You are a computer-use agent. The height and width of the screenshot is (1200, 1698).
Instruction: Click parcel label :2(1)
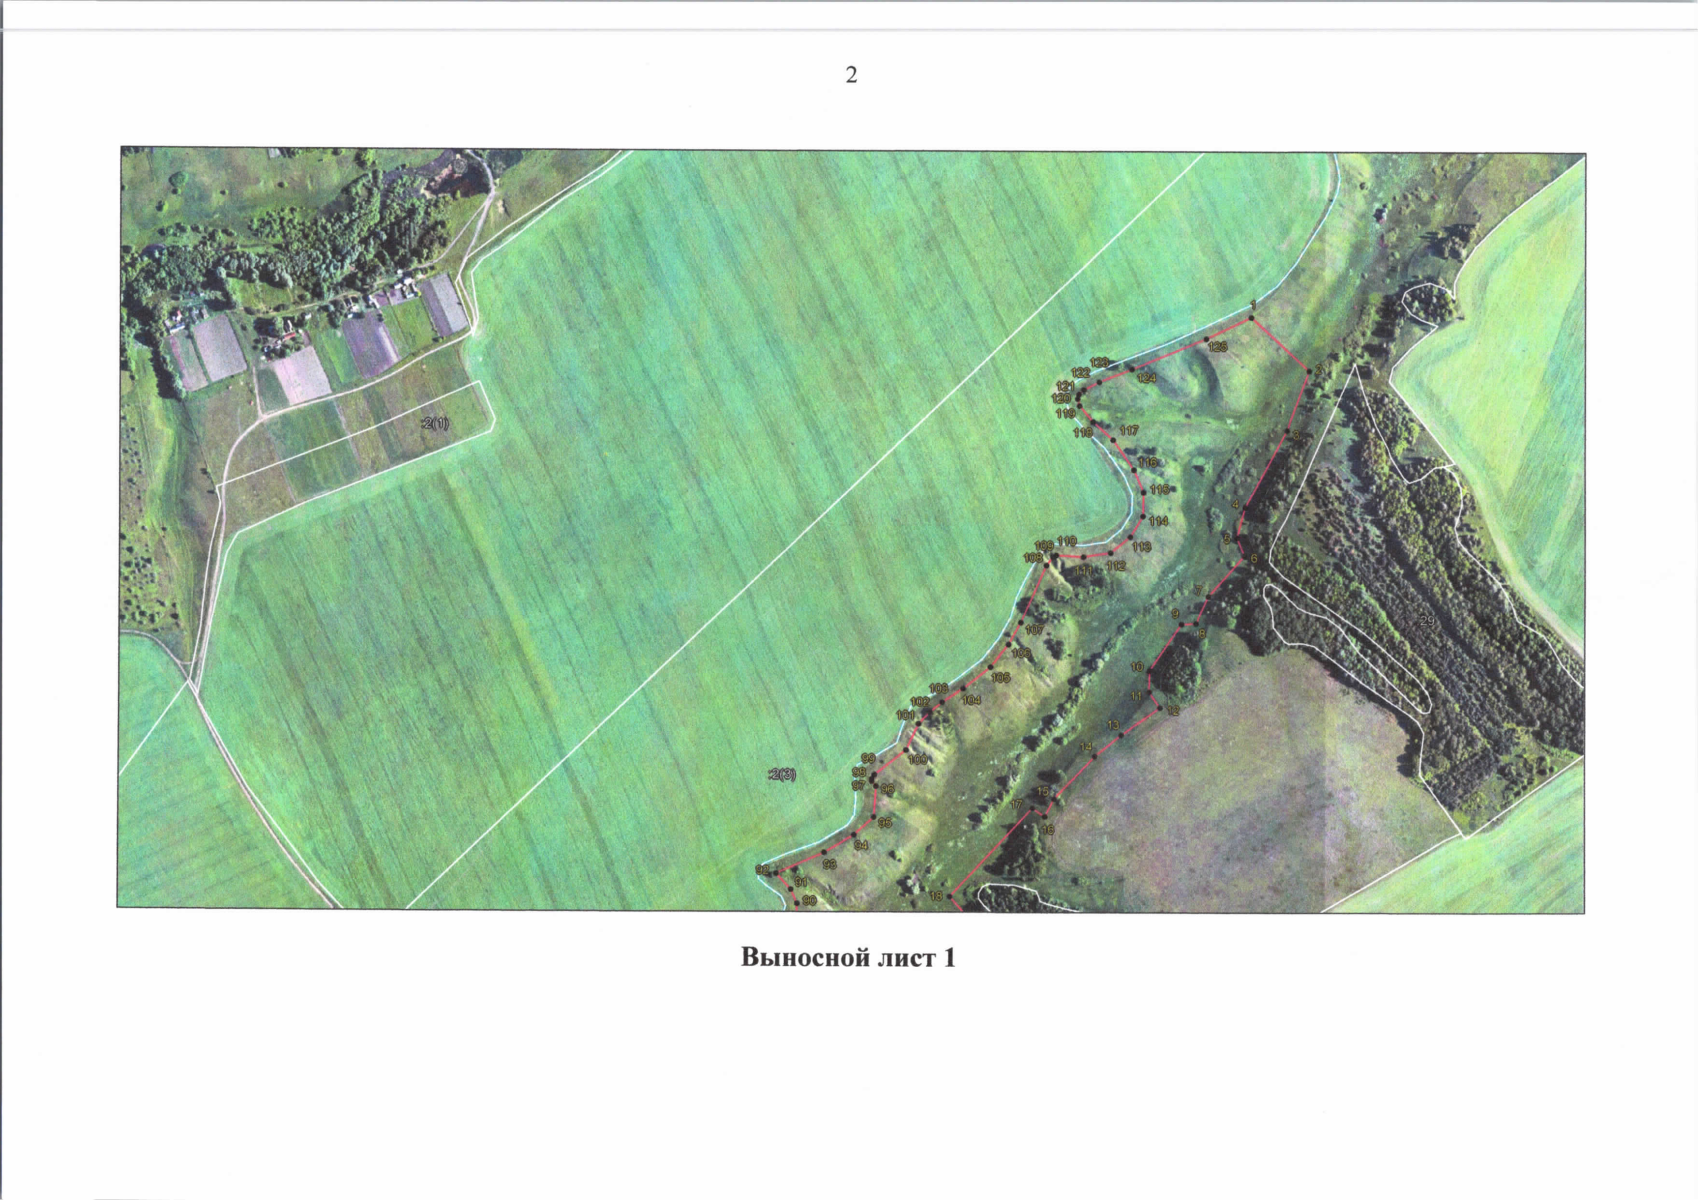click(436, 424)
